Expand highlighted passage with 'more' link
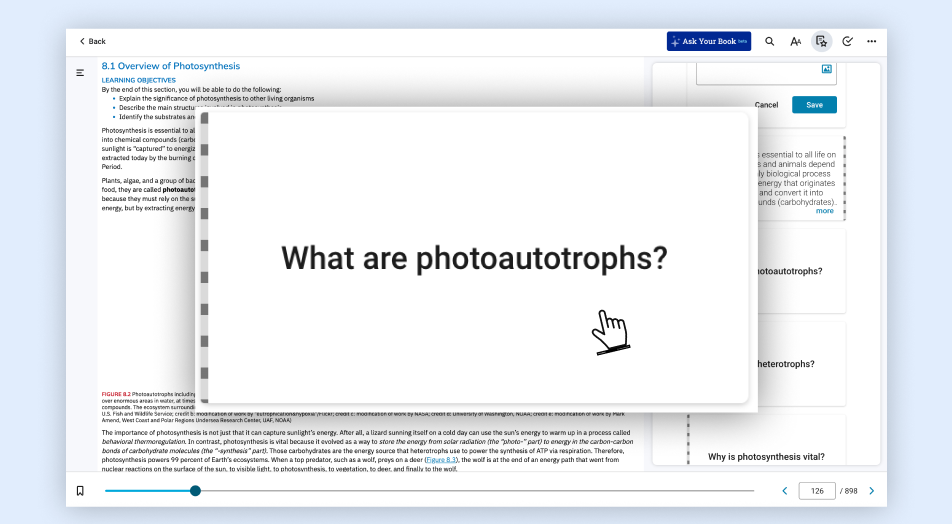952x524 pixels. click(824, 211)
